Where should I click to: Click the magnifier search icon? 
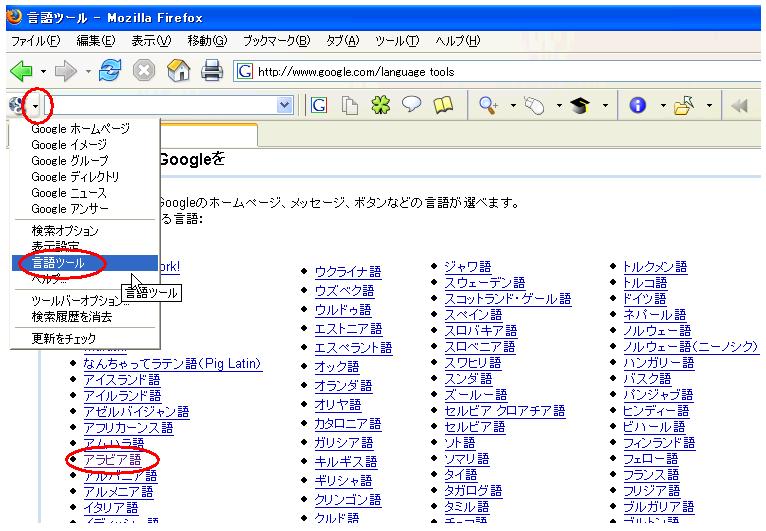[x=488, y=105]
